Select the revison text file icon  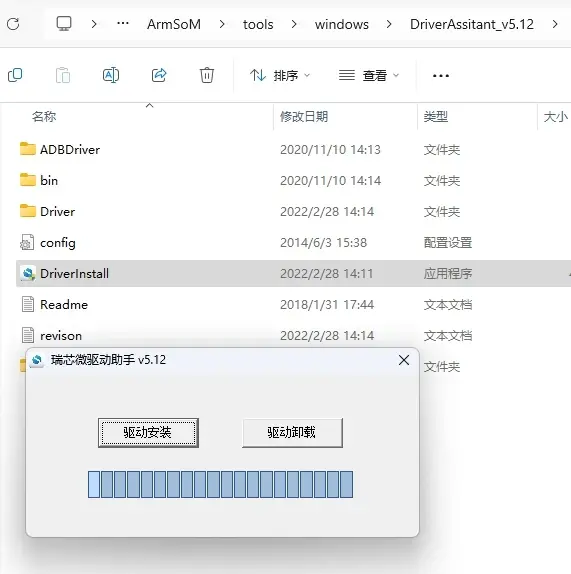(28, 335)
